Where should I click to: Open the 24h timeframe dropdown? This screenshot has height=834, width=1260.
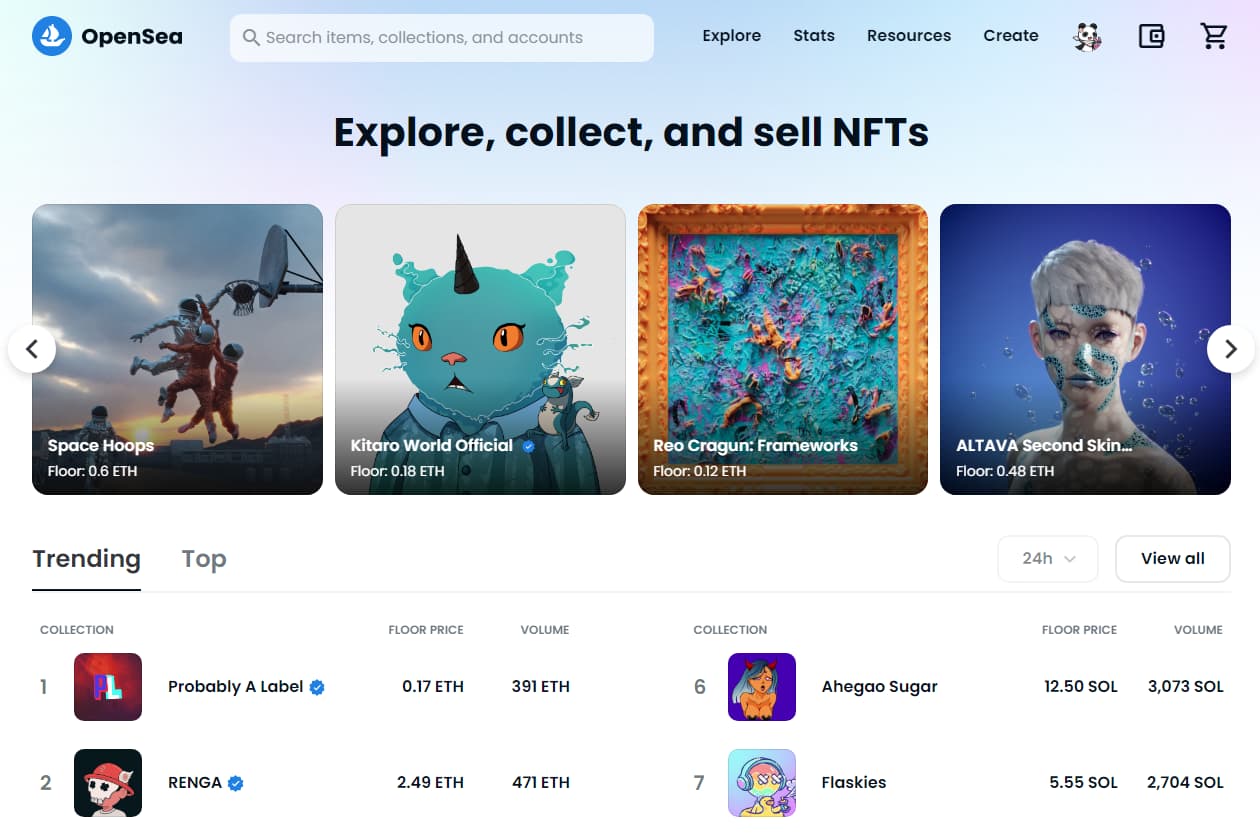coord(1047,558)
